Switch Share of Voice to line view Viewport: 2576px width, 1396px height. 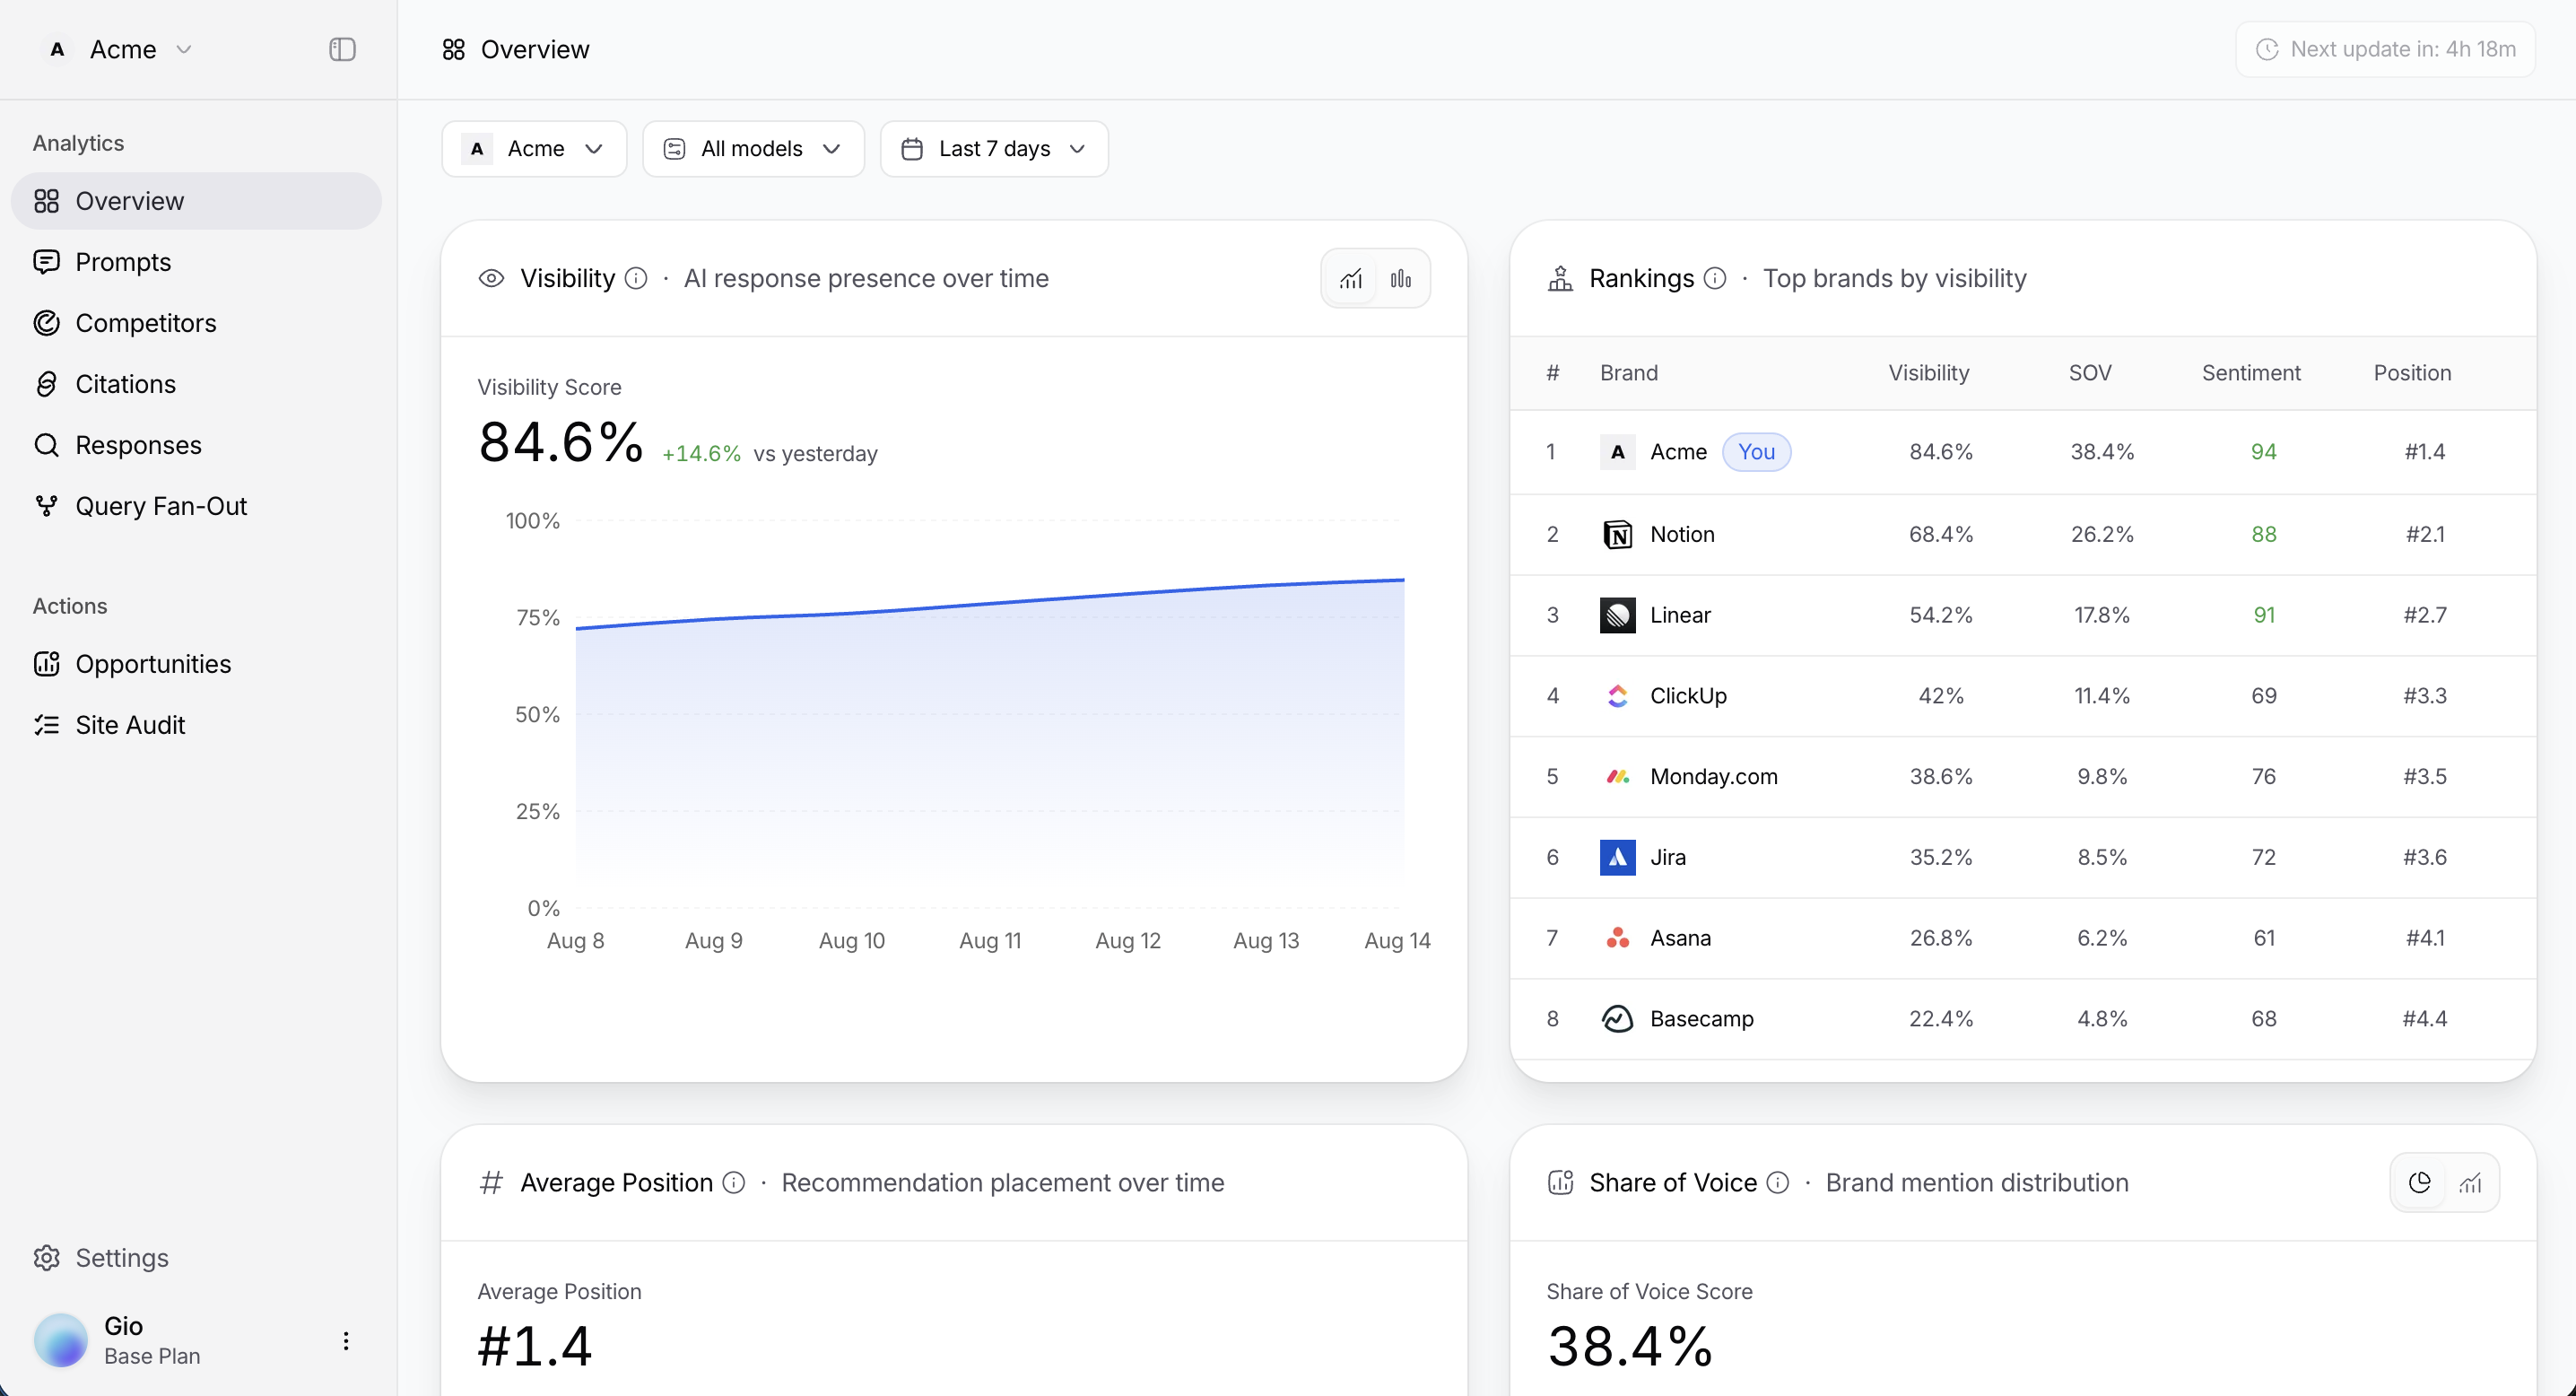pyautogui.click(x=2470, y=1183)
